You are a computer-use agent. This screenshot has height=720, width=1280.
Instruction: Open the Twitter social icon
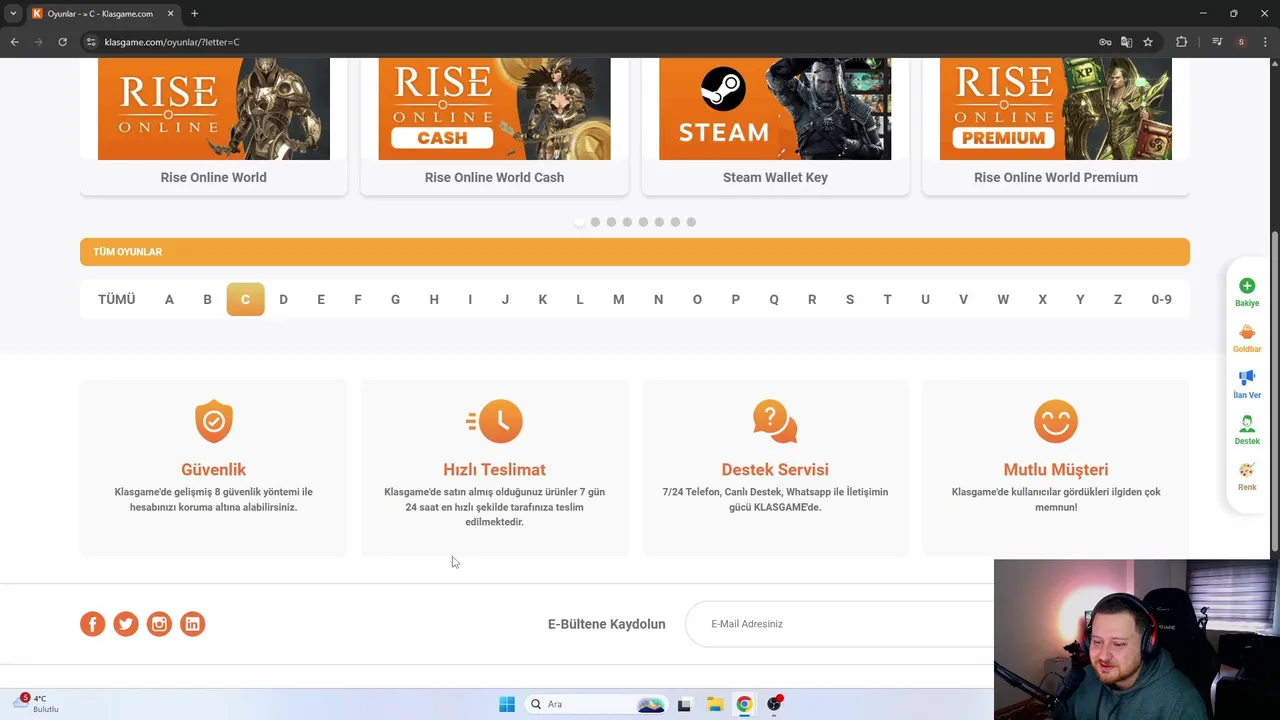(x=126, y=624)
